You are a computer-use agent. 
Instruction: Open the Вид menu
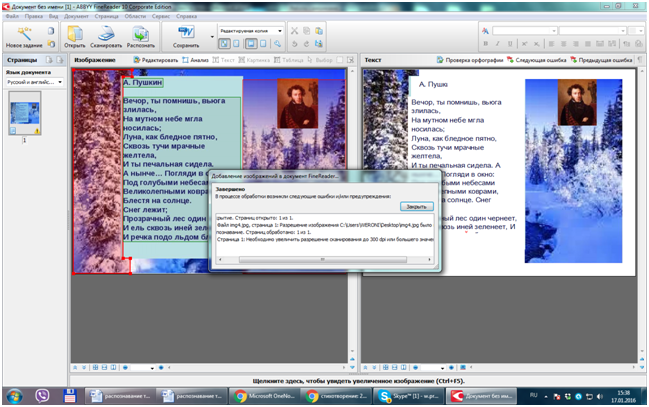(53, 16)
